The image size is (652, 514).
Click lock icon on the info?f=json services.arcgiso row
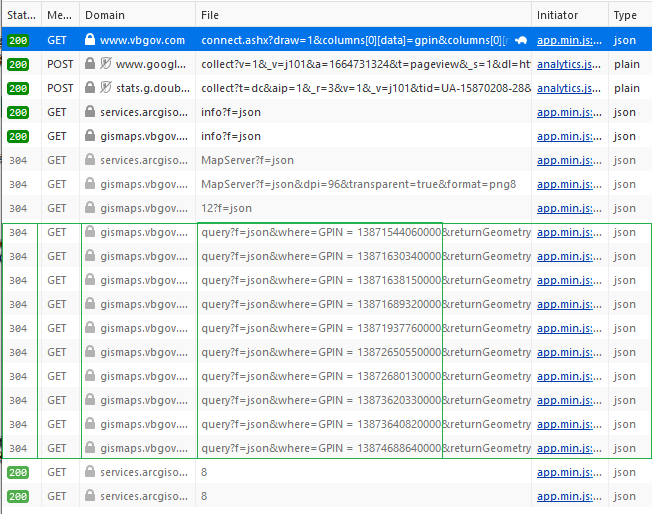90,112
